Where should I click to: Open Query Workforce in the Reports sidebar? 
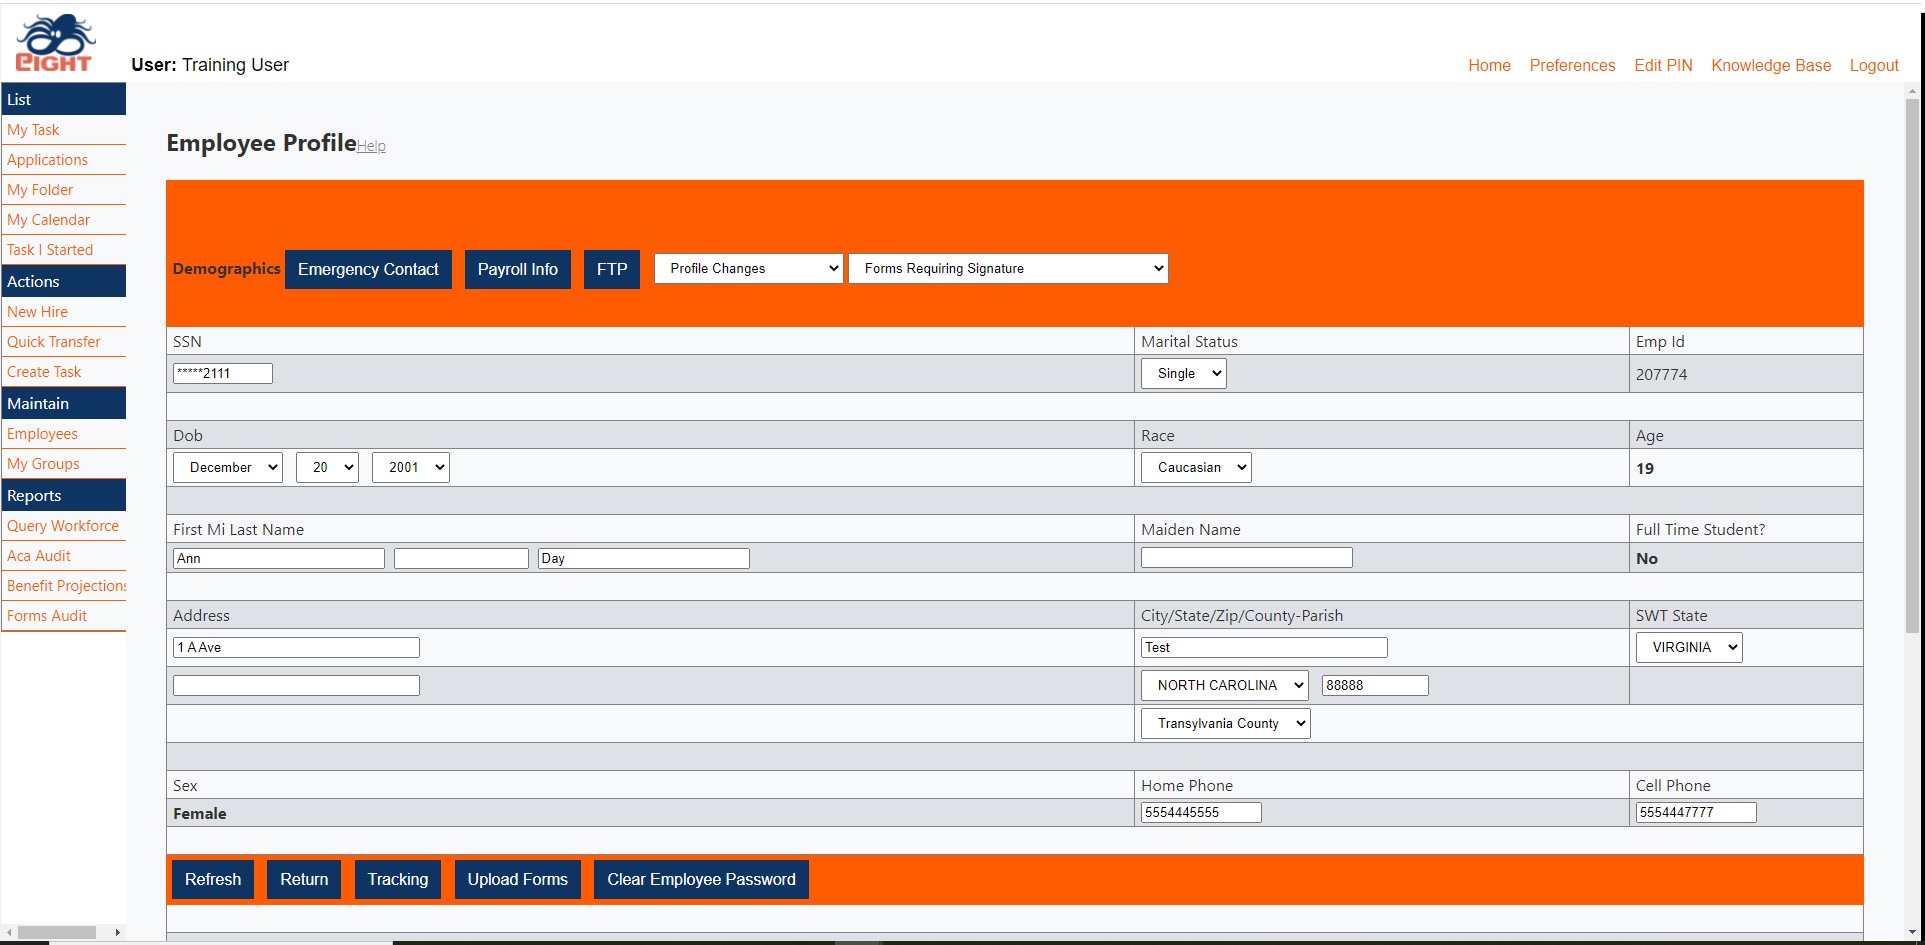pos(63,525)
